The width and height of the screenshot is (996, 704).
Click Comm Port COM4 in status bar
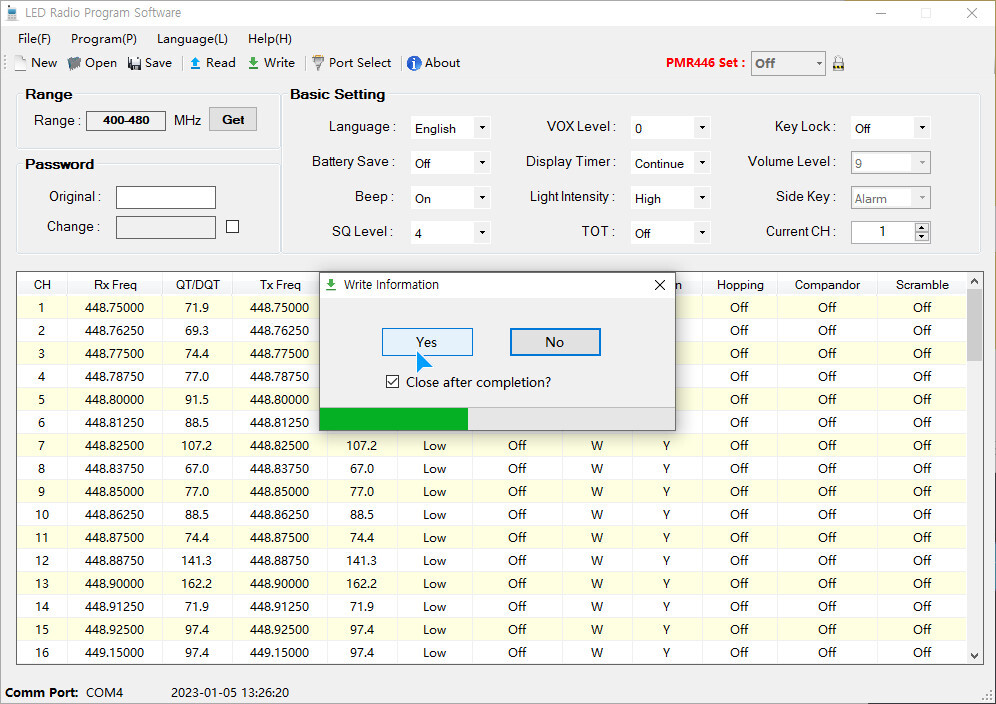(x=64, y=693)
